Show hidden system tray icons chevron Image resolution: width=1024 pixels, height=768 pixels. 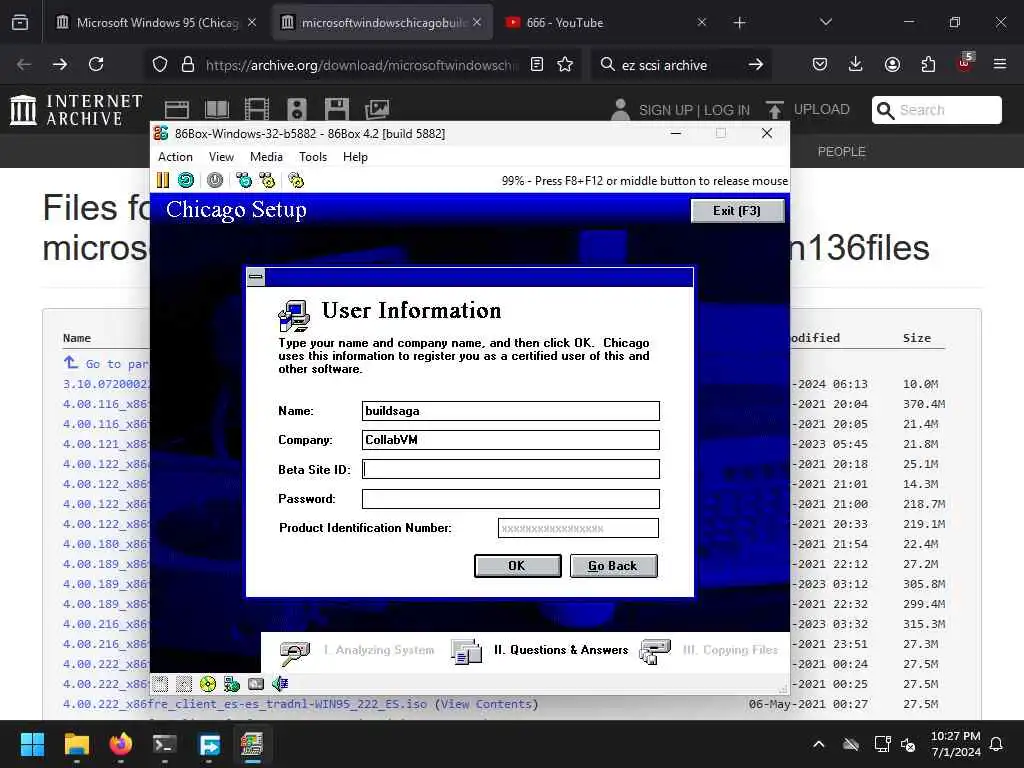coord(818,744)
